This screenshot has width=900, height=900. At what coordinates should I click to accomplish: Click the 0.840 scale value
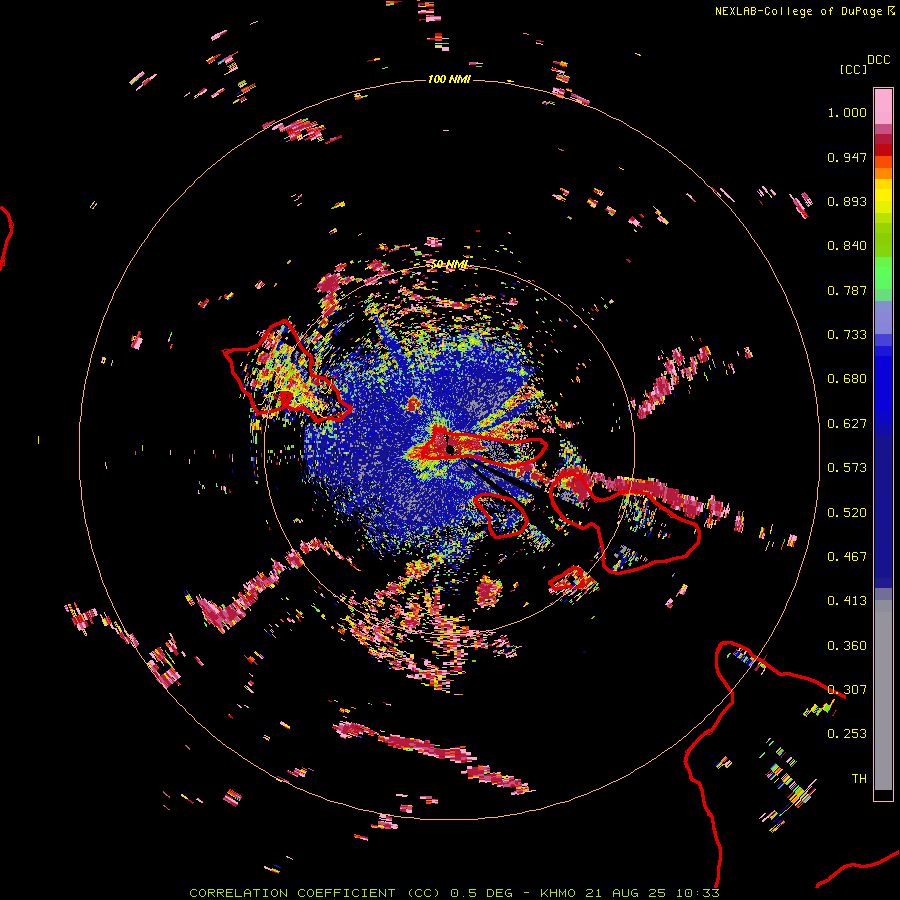point(847,246)
